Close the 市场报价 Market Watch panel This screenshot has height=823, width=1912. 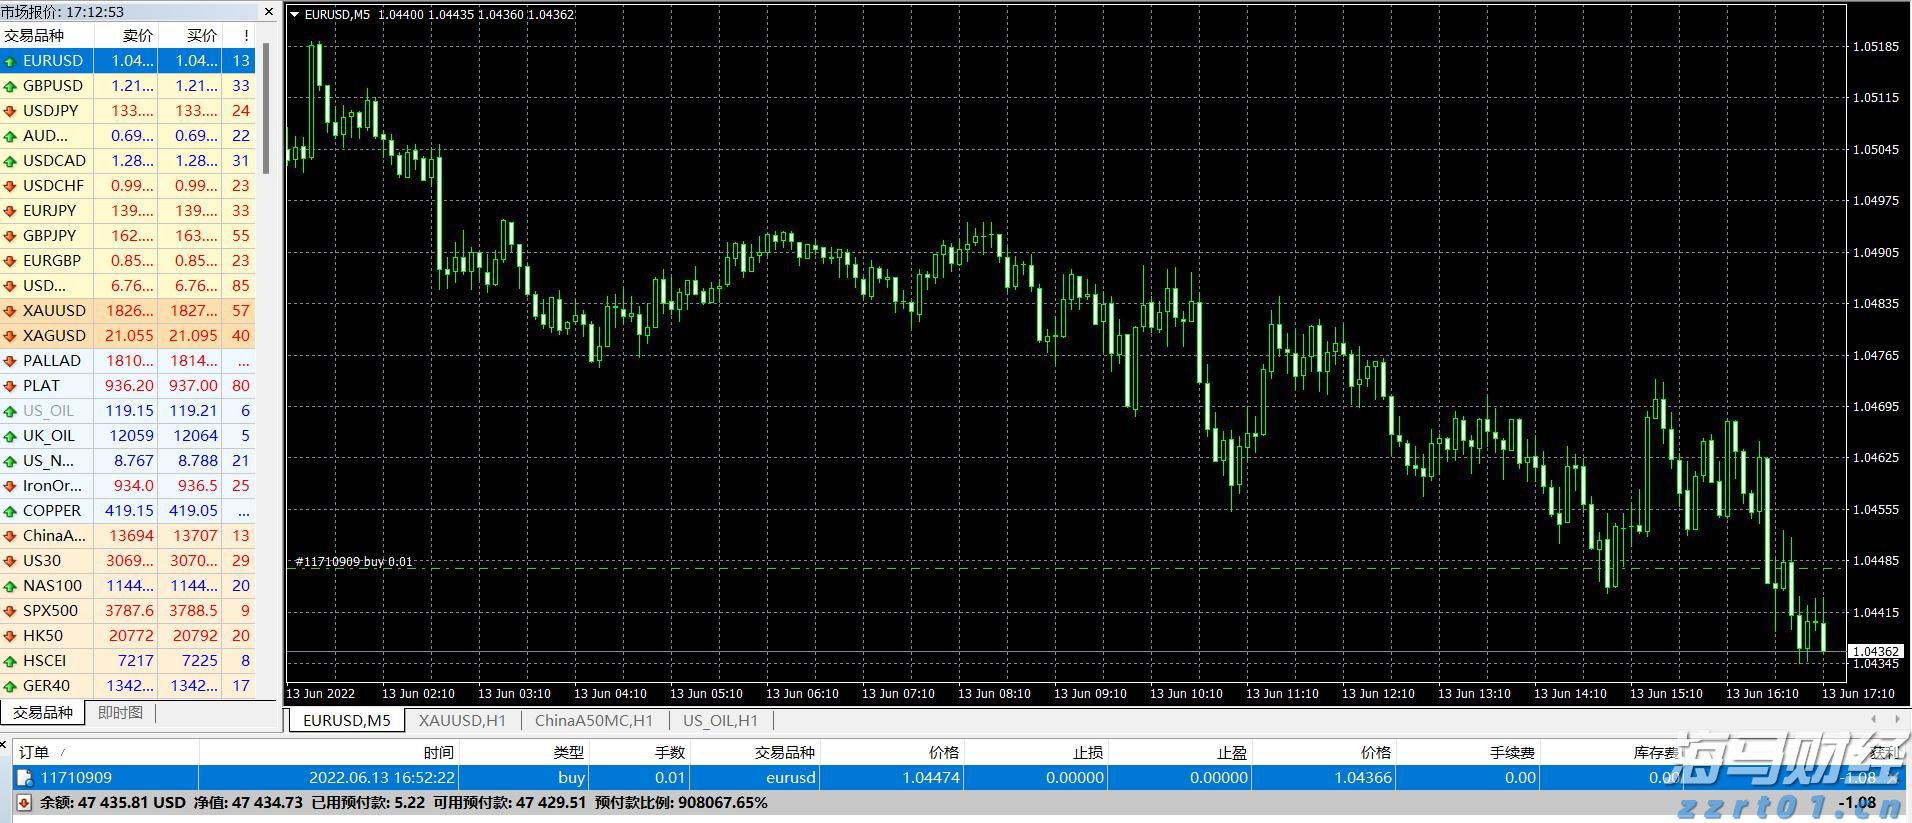tap(268, 12)
